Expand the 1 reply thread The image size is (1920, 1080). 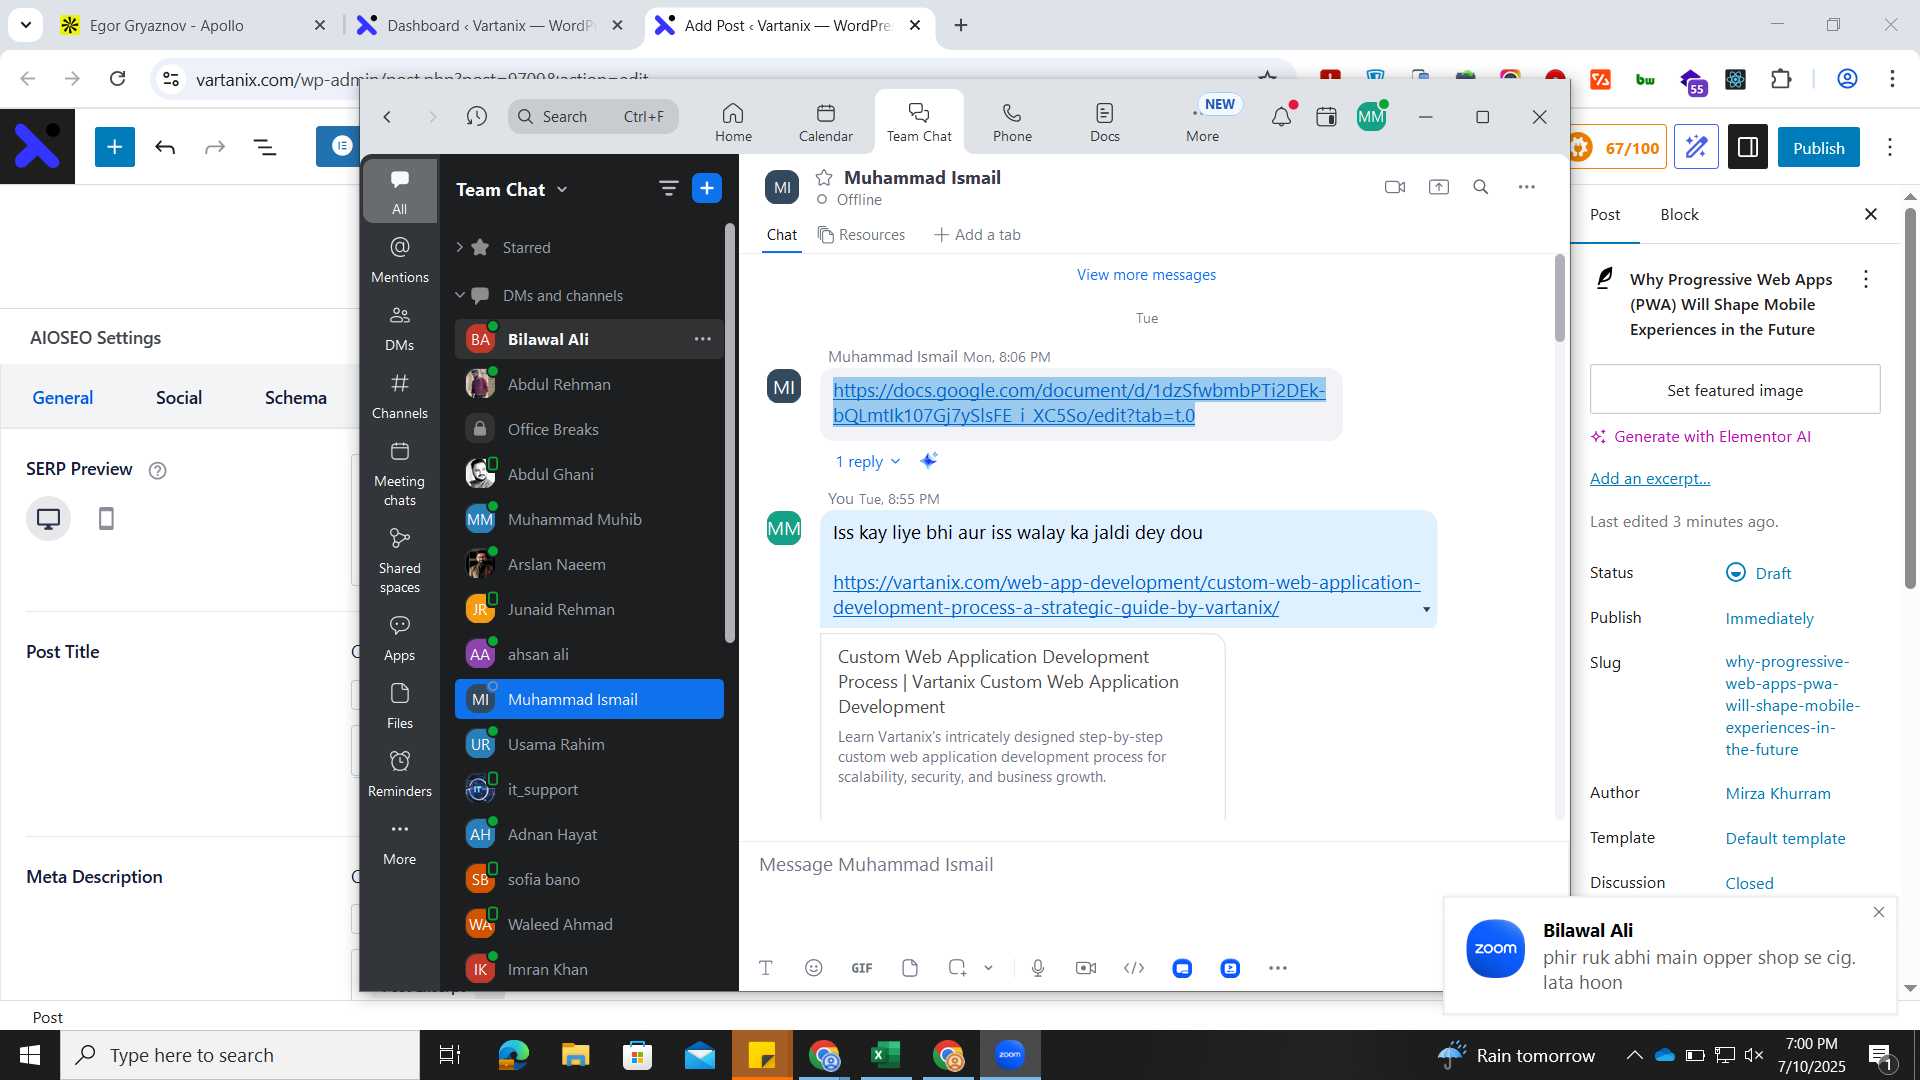point(867,461)
